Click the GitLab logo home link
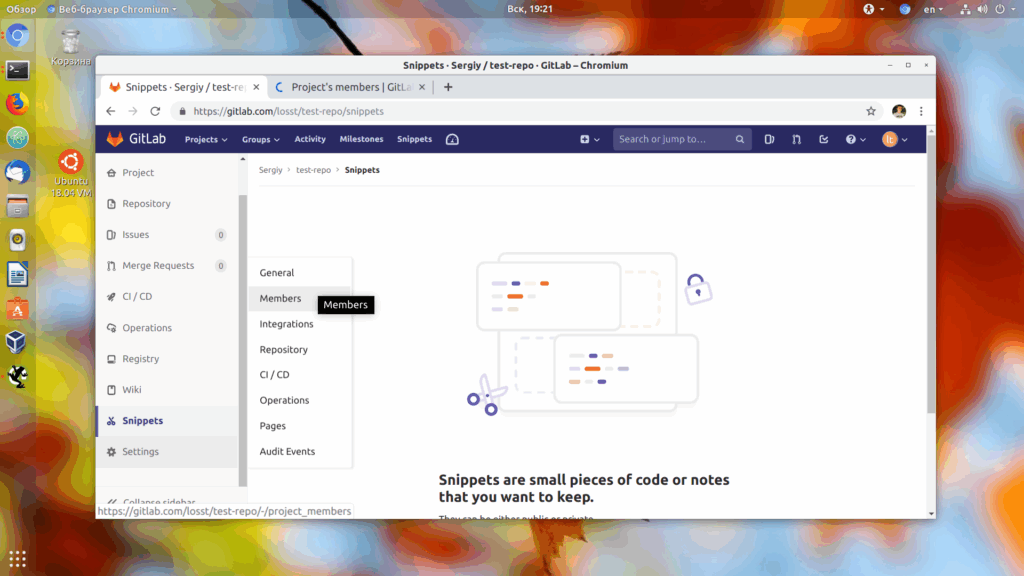Image resolution: width=1024 pixels, height=576 pixels. pos(136,139)
